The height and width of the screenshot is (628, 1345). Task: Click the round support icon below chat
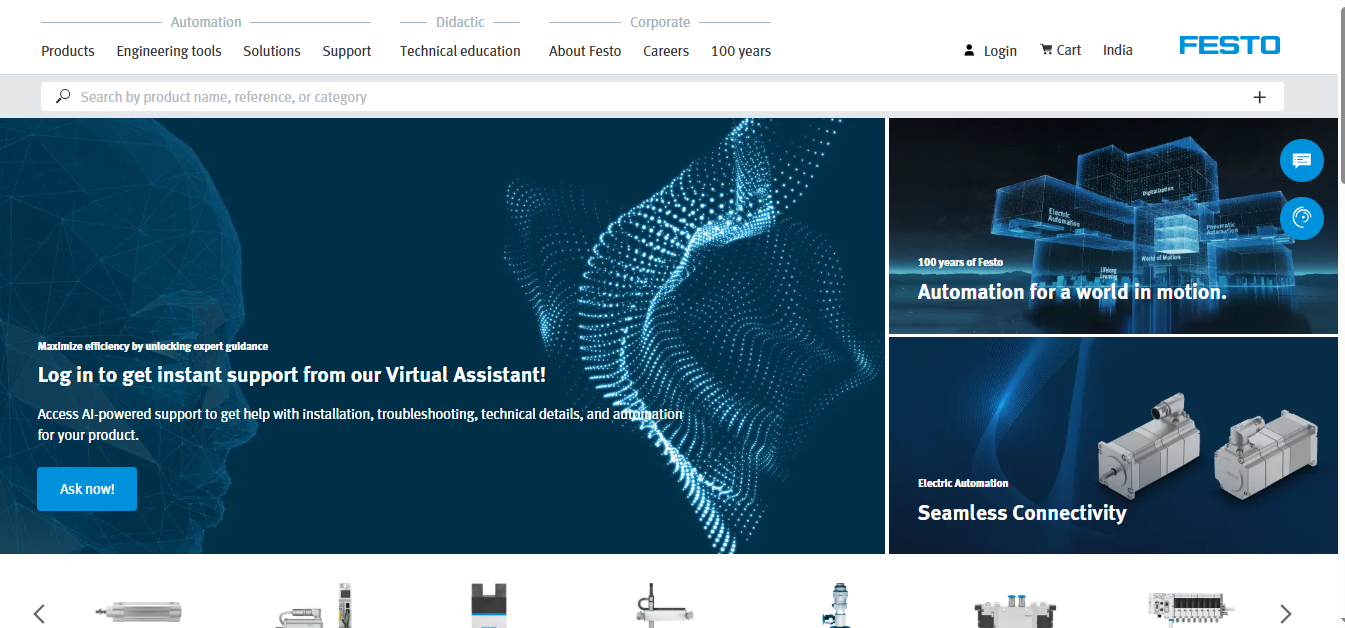point(1302,218)
